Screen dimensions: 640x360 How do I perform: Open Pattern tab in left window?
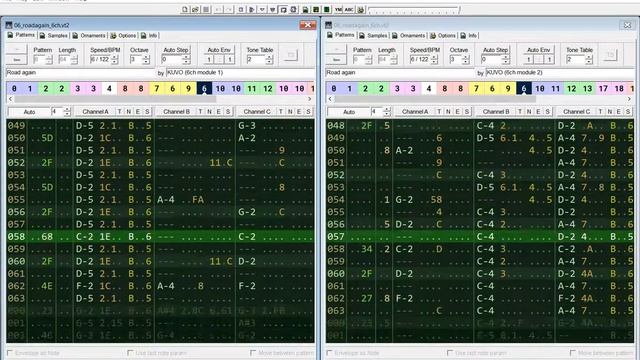tap(21, 36)
